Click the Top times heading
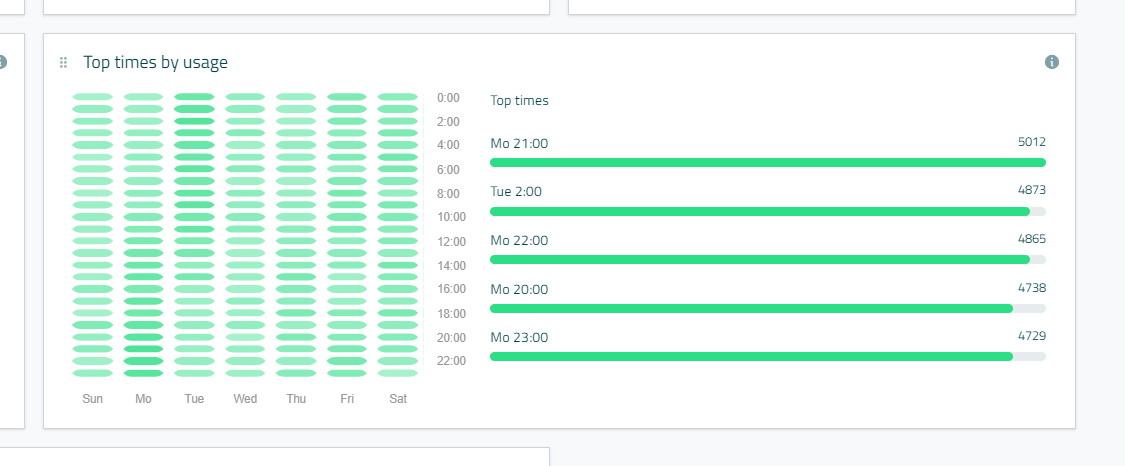The width and height of the screenshot is (1125, 466). tap(519, 100)
